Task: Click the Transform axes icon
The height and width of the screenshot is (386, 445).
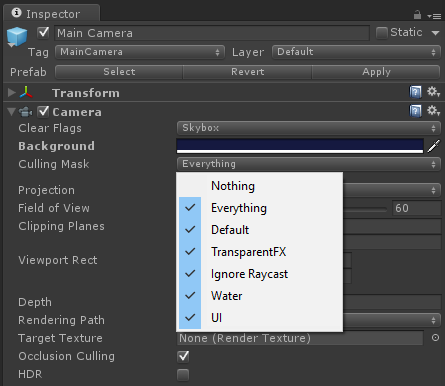Action: pyautogui.click(x=26, y=92)
